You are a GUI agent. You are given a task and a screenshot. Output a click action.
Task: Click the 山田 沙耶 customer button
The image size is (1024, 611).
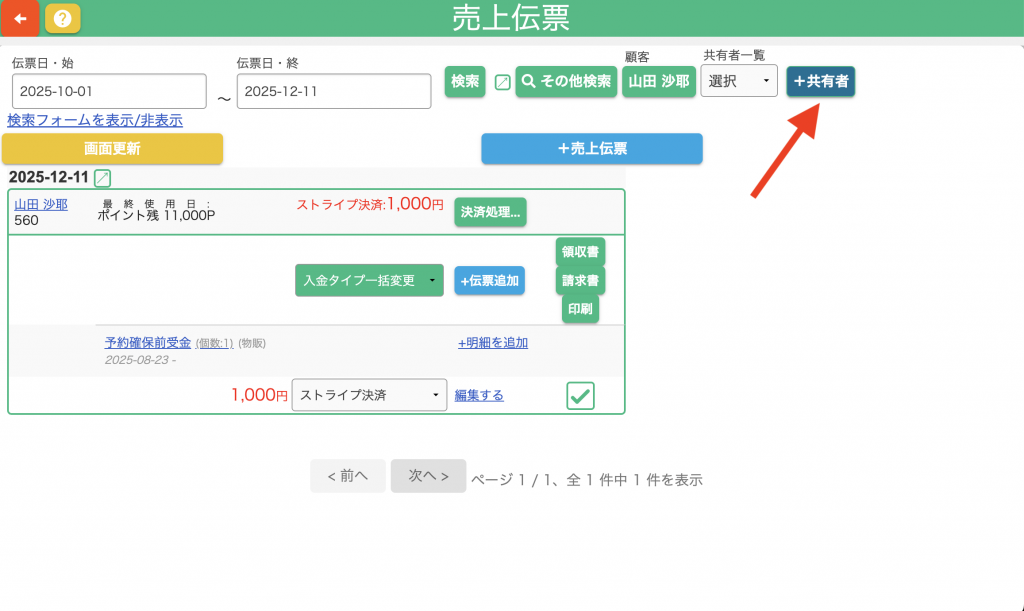point(658,81)
